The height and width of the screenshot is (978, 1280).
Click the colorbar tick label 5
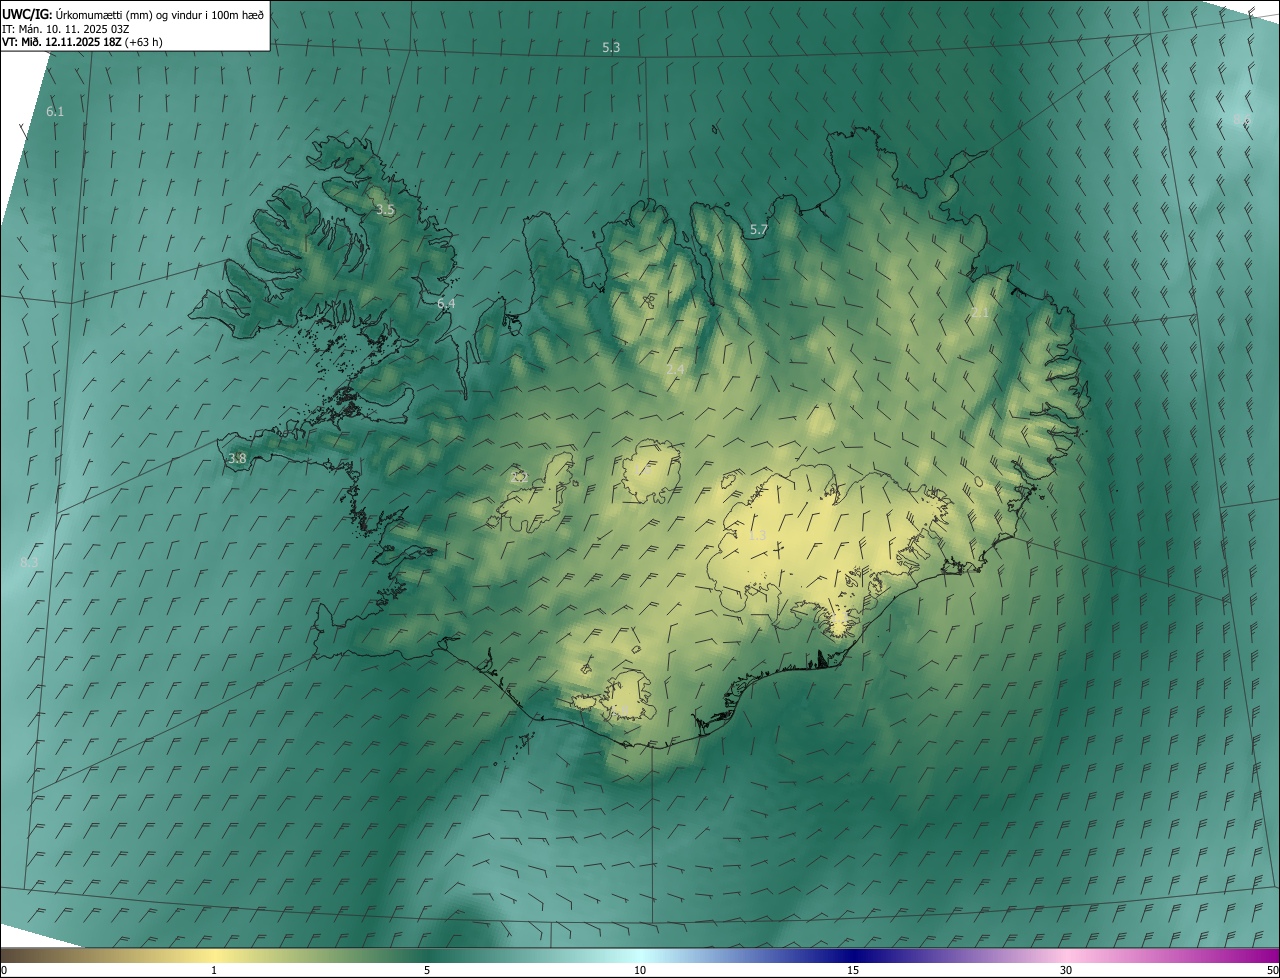coord(427,970)
